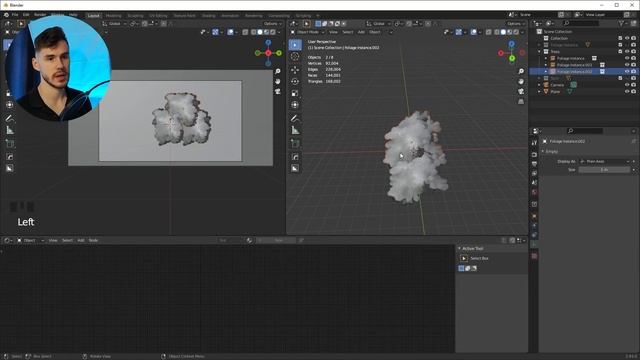
Task: Open the Render menu
Action: pyautogui.click(x=40, y=15)
